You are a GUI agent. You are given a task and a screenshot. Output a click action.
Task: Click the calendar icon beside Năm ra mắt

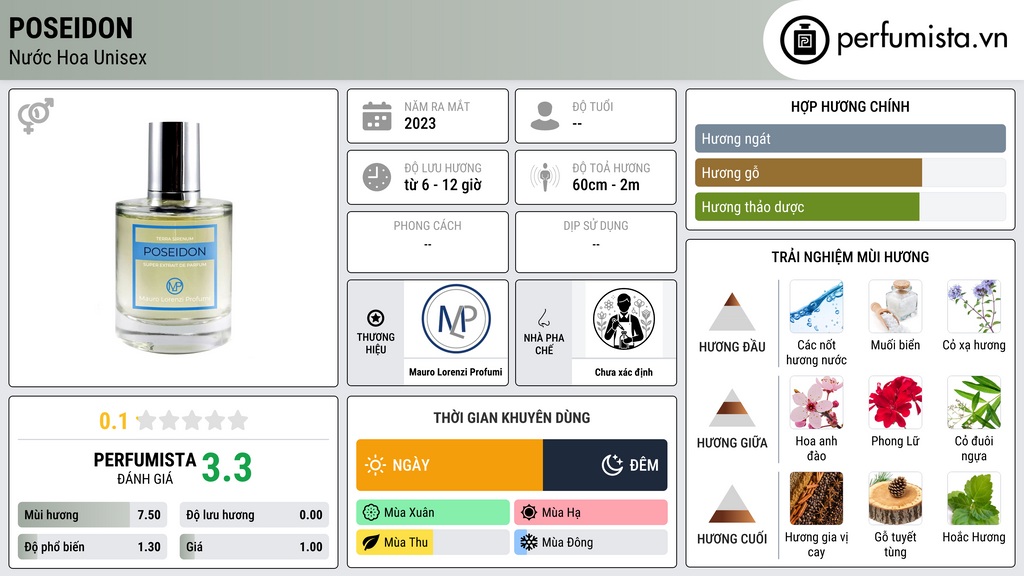click(377, 116)
